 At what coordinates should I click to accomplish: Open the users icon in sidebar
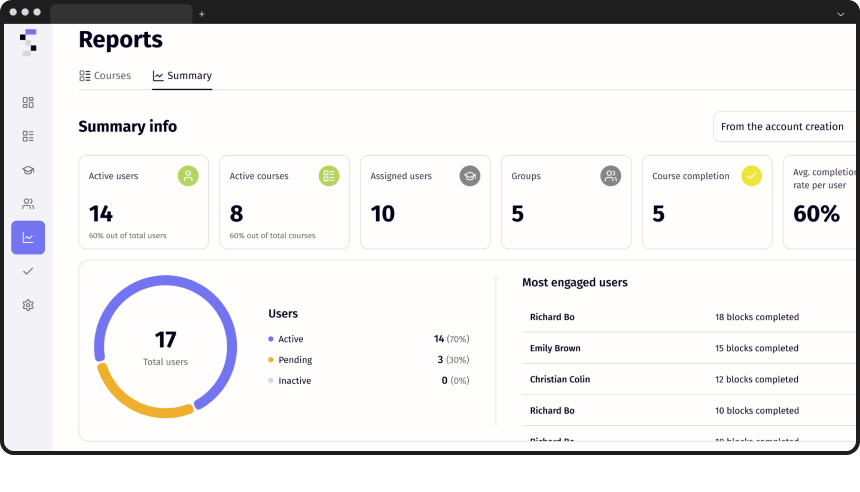[x=28, y=204]
